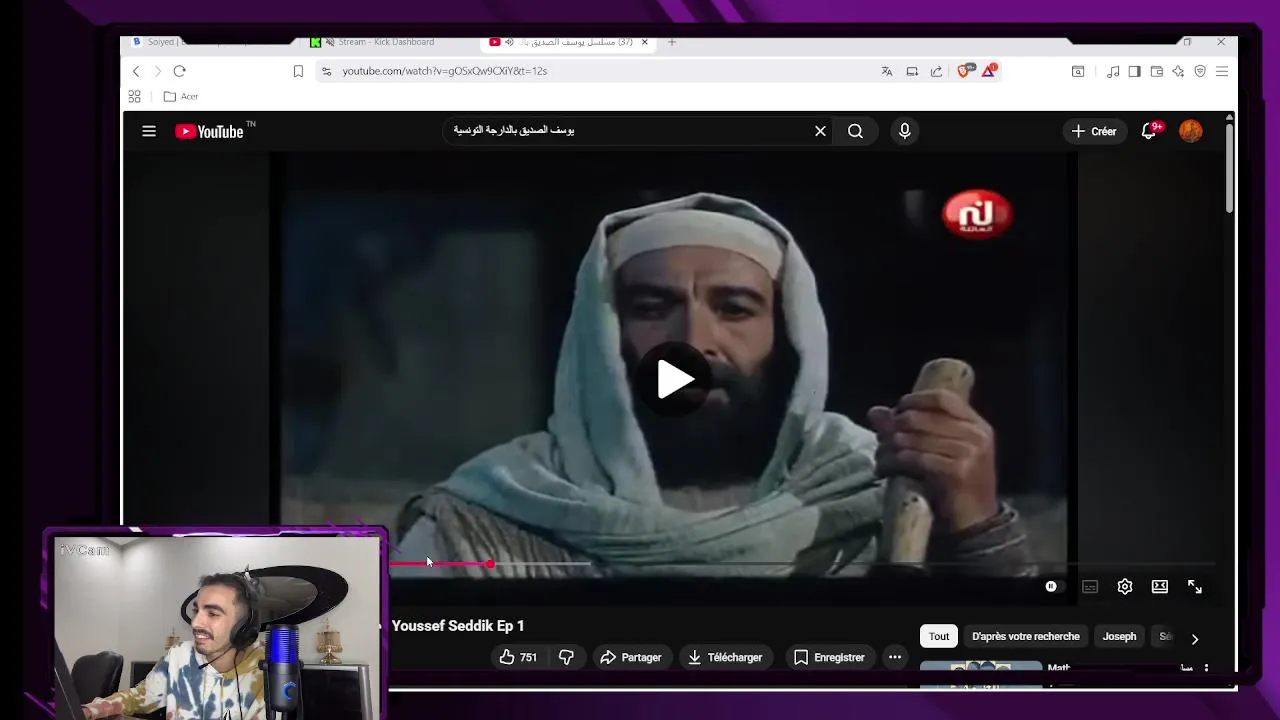Open the browser media control music icon
This screenshot has height=720, width=1280.
1113,71
